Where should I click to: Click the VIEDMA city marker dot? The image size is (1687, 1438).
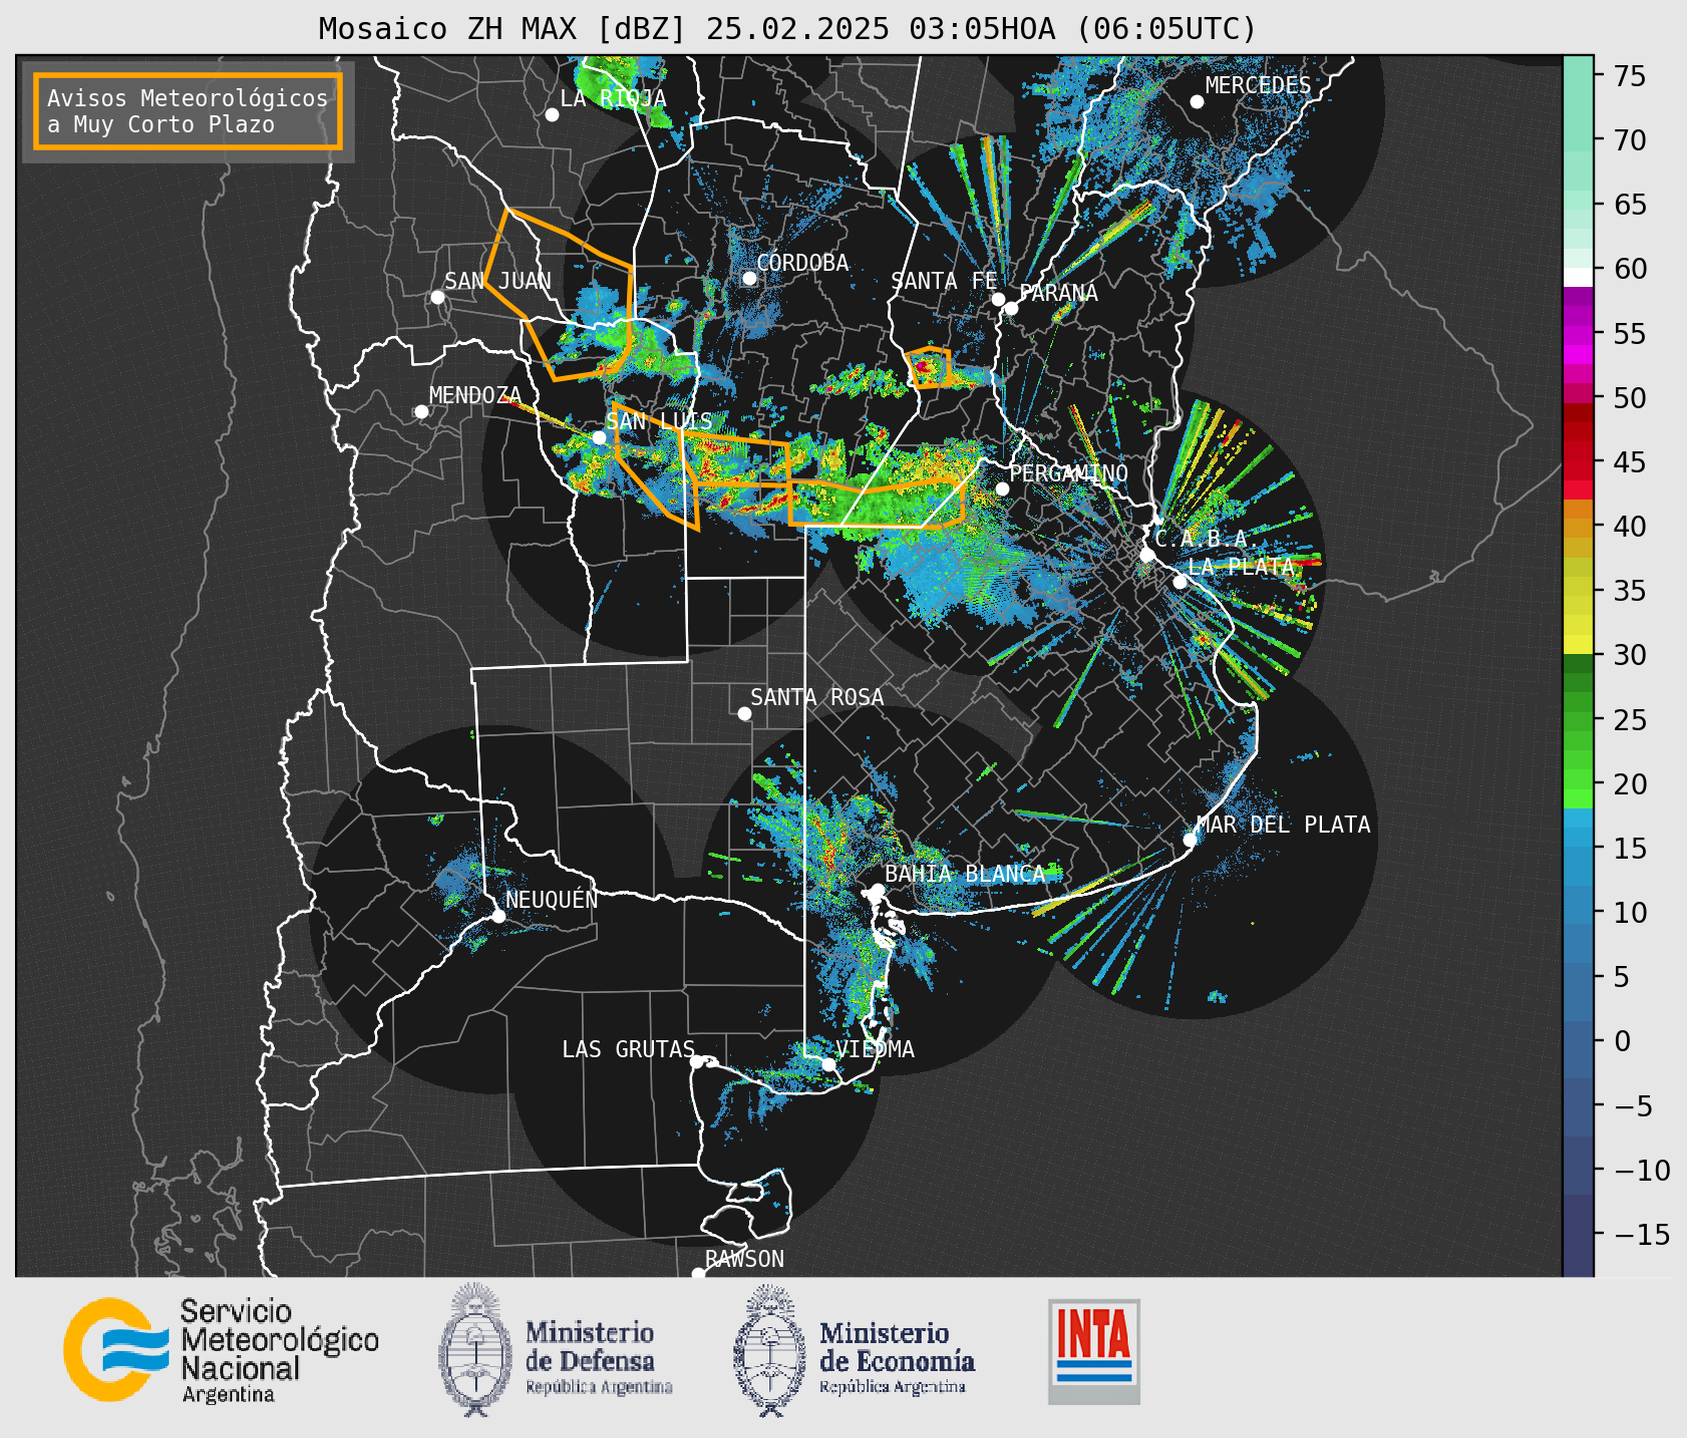829,1064
